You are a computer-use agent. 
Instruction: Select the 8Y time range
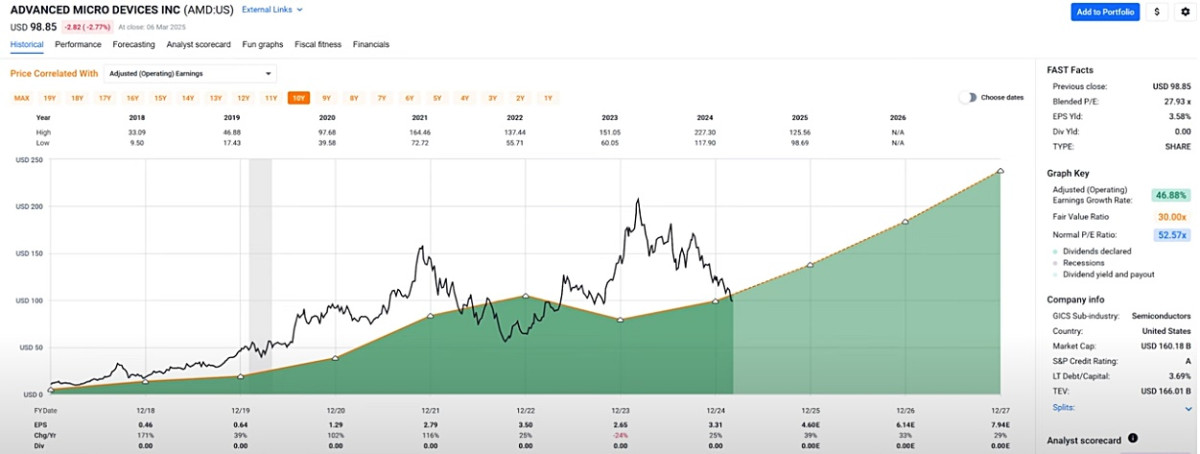(354, 98)
